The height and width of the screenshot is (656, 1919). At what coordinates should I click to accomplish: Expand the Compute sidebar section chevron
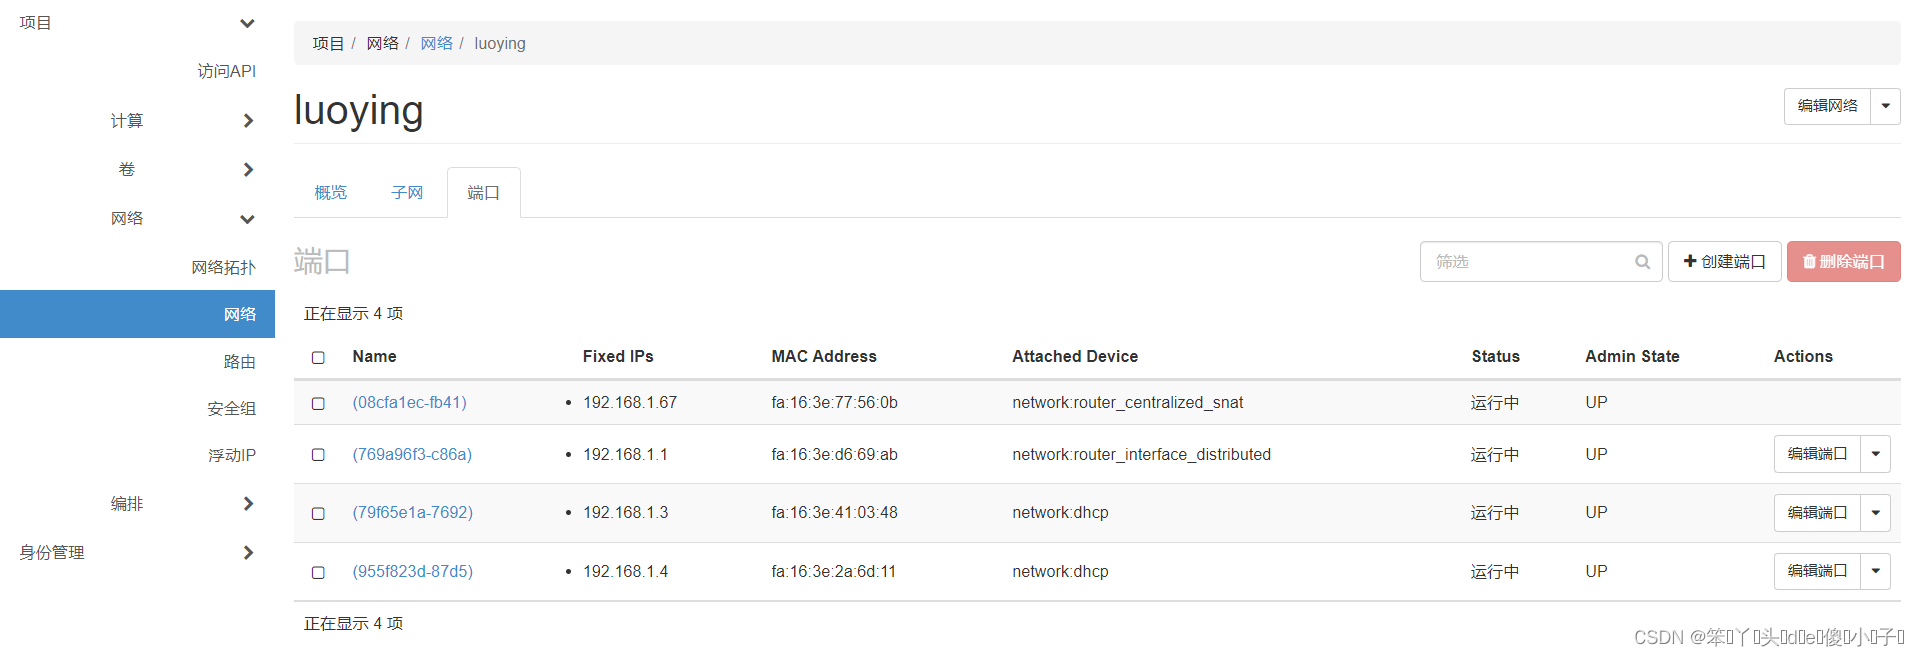(x=248, y=121)
